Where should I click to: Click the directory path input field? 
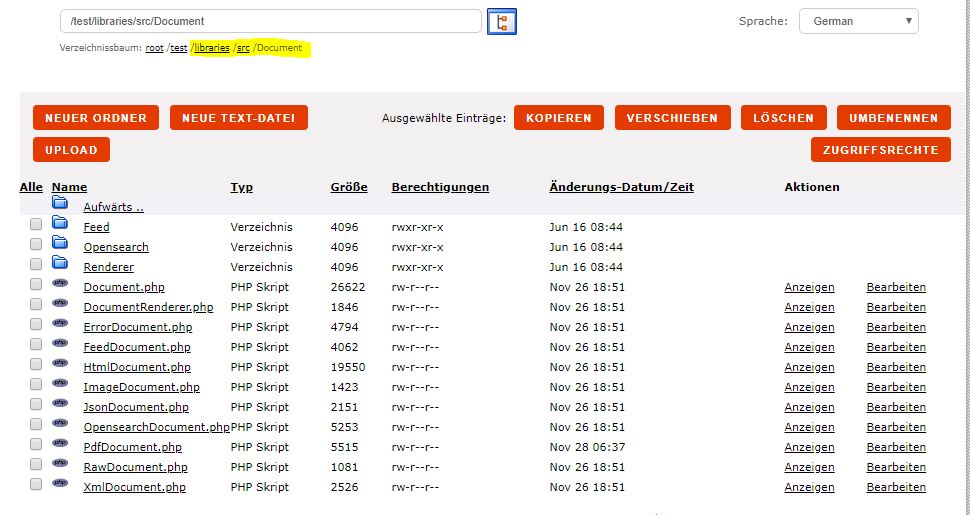tap(270, 21)
